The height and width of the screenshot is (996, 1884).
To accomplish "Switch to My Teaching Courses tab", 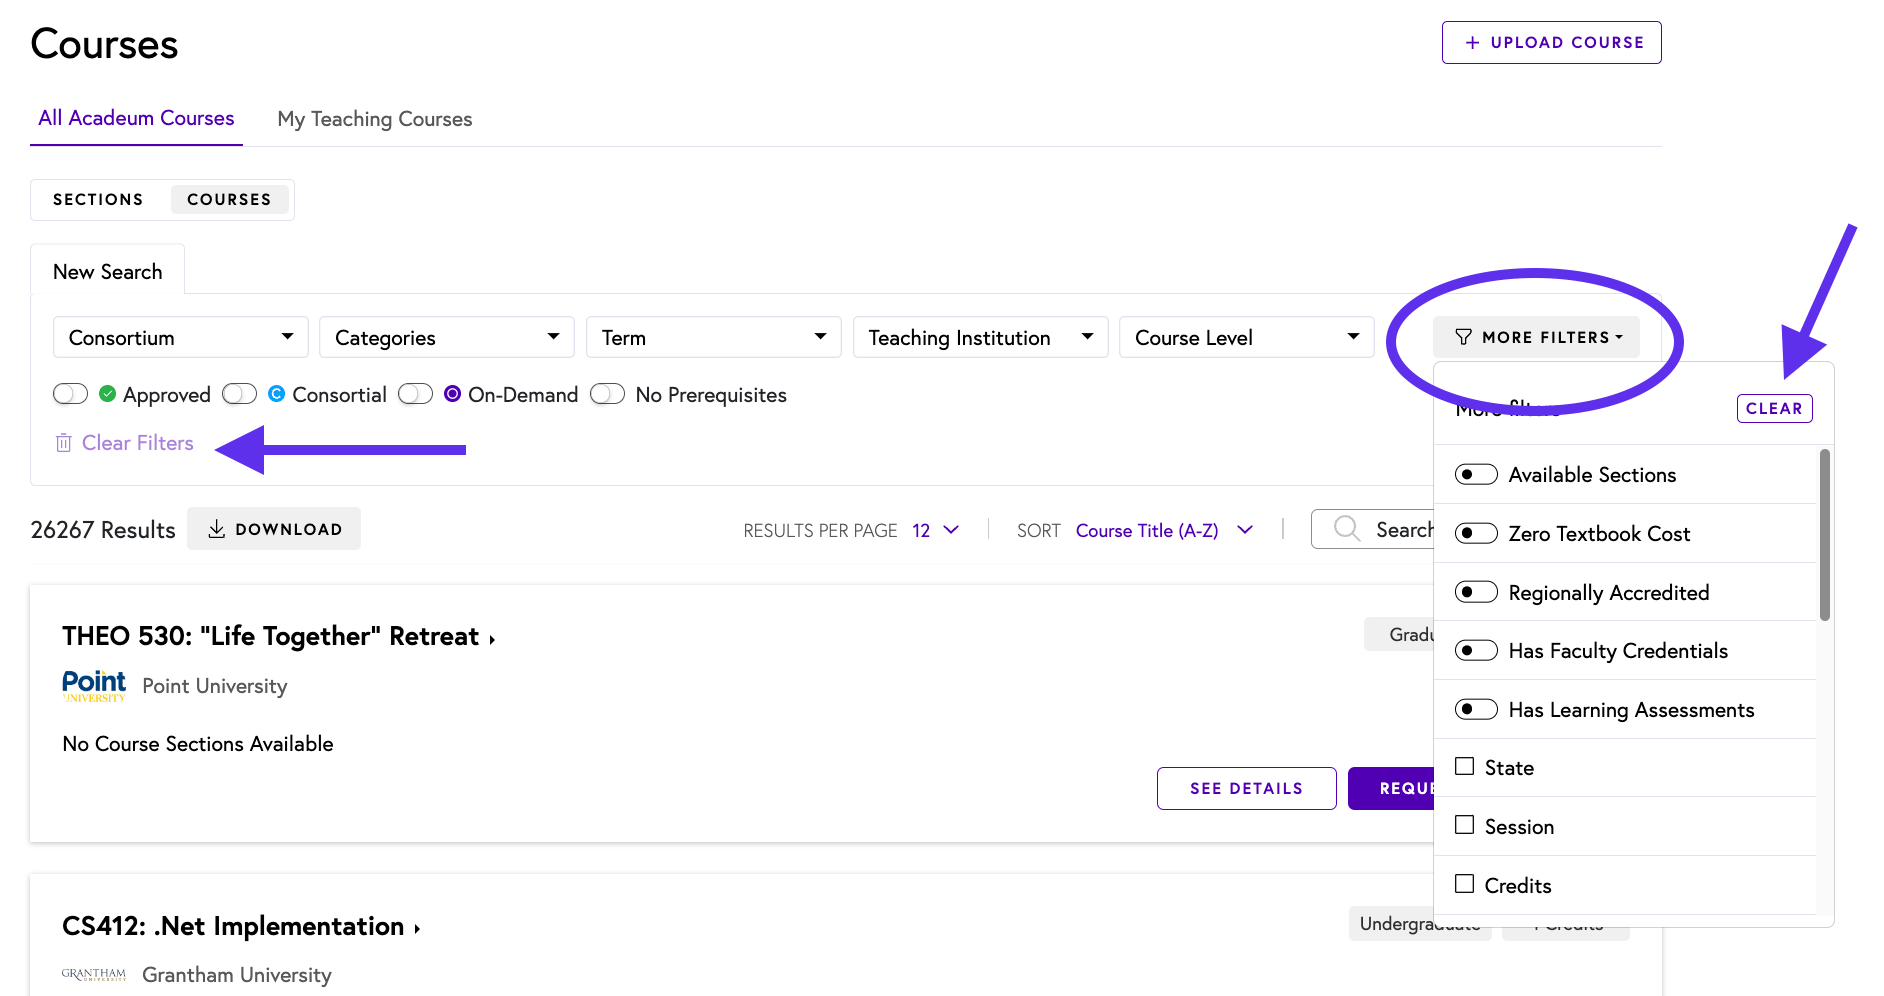I will 374,119.
